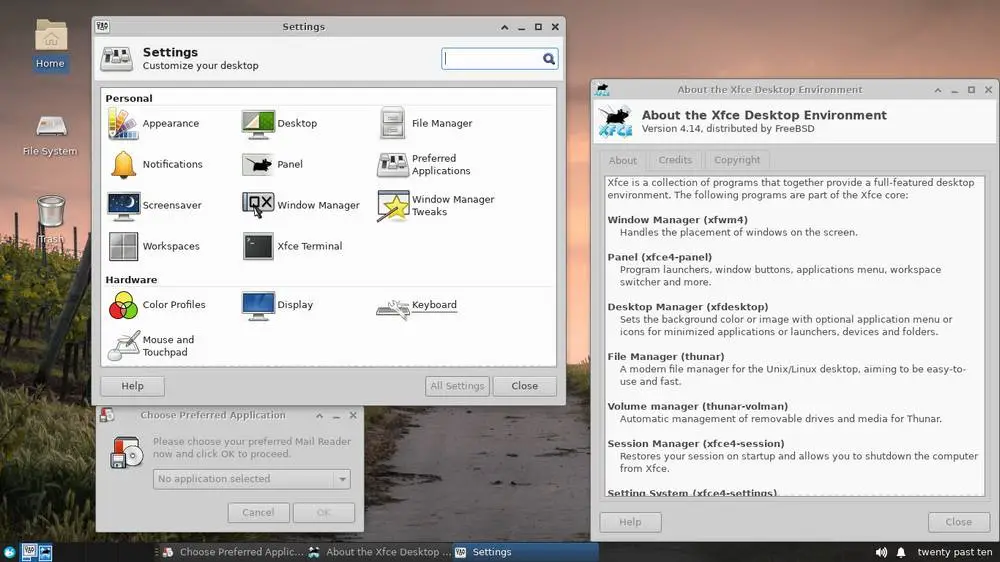This screenshot has height=562, width=1000.
Task: Launch the Screensaver settings
Action: (124, 206)
